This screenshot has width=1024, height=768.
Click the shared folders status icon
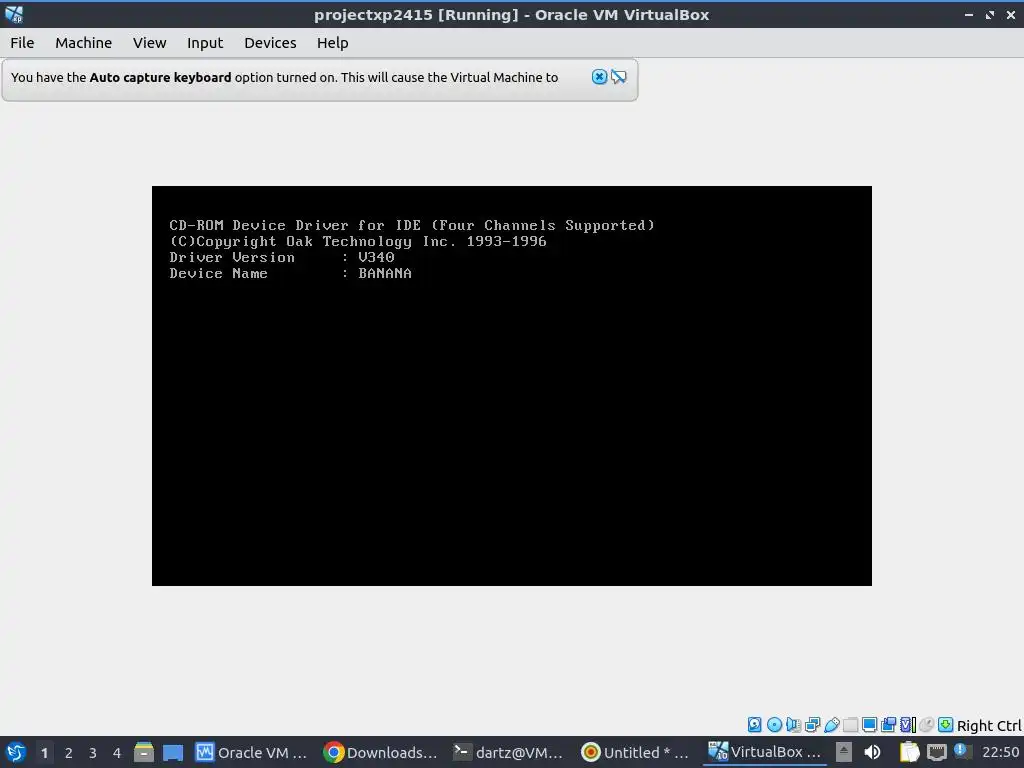click(850, 724)
